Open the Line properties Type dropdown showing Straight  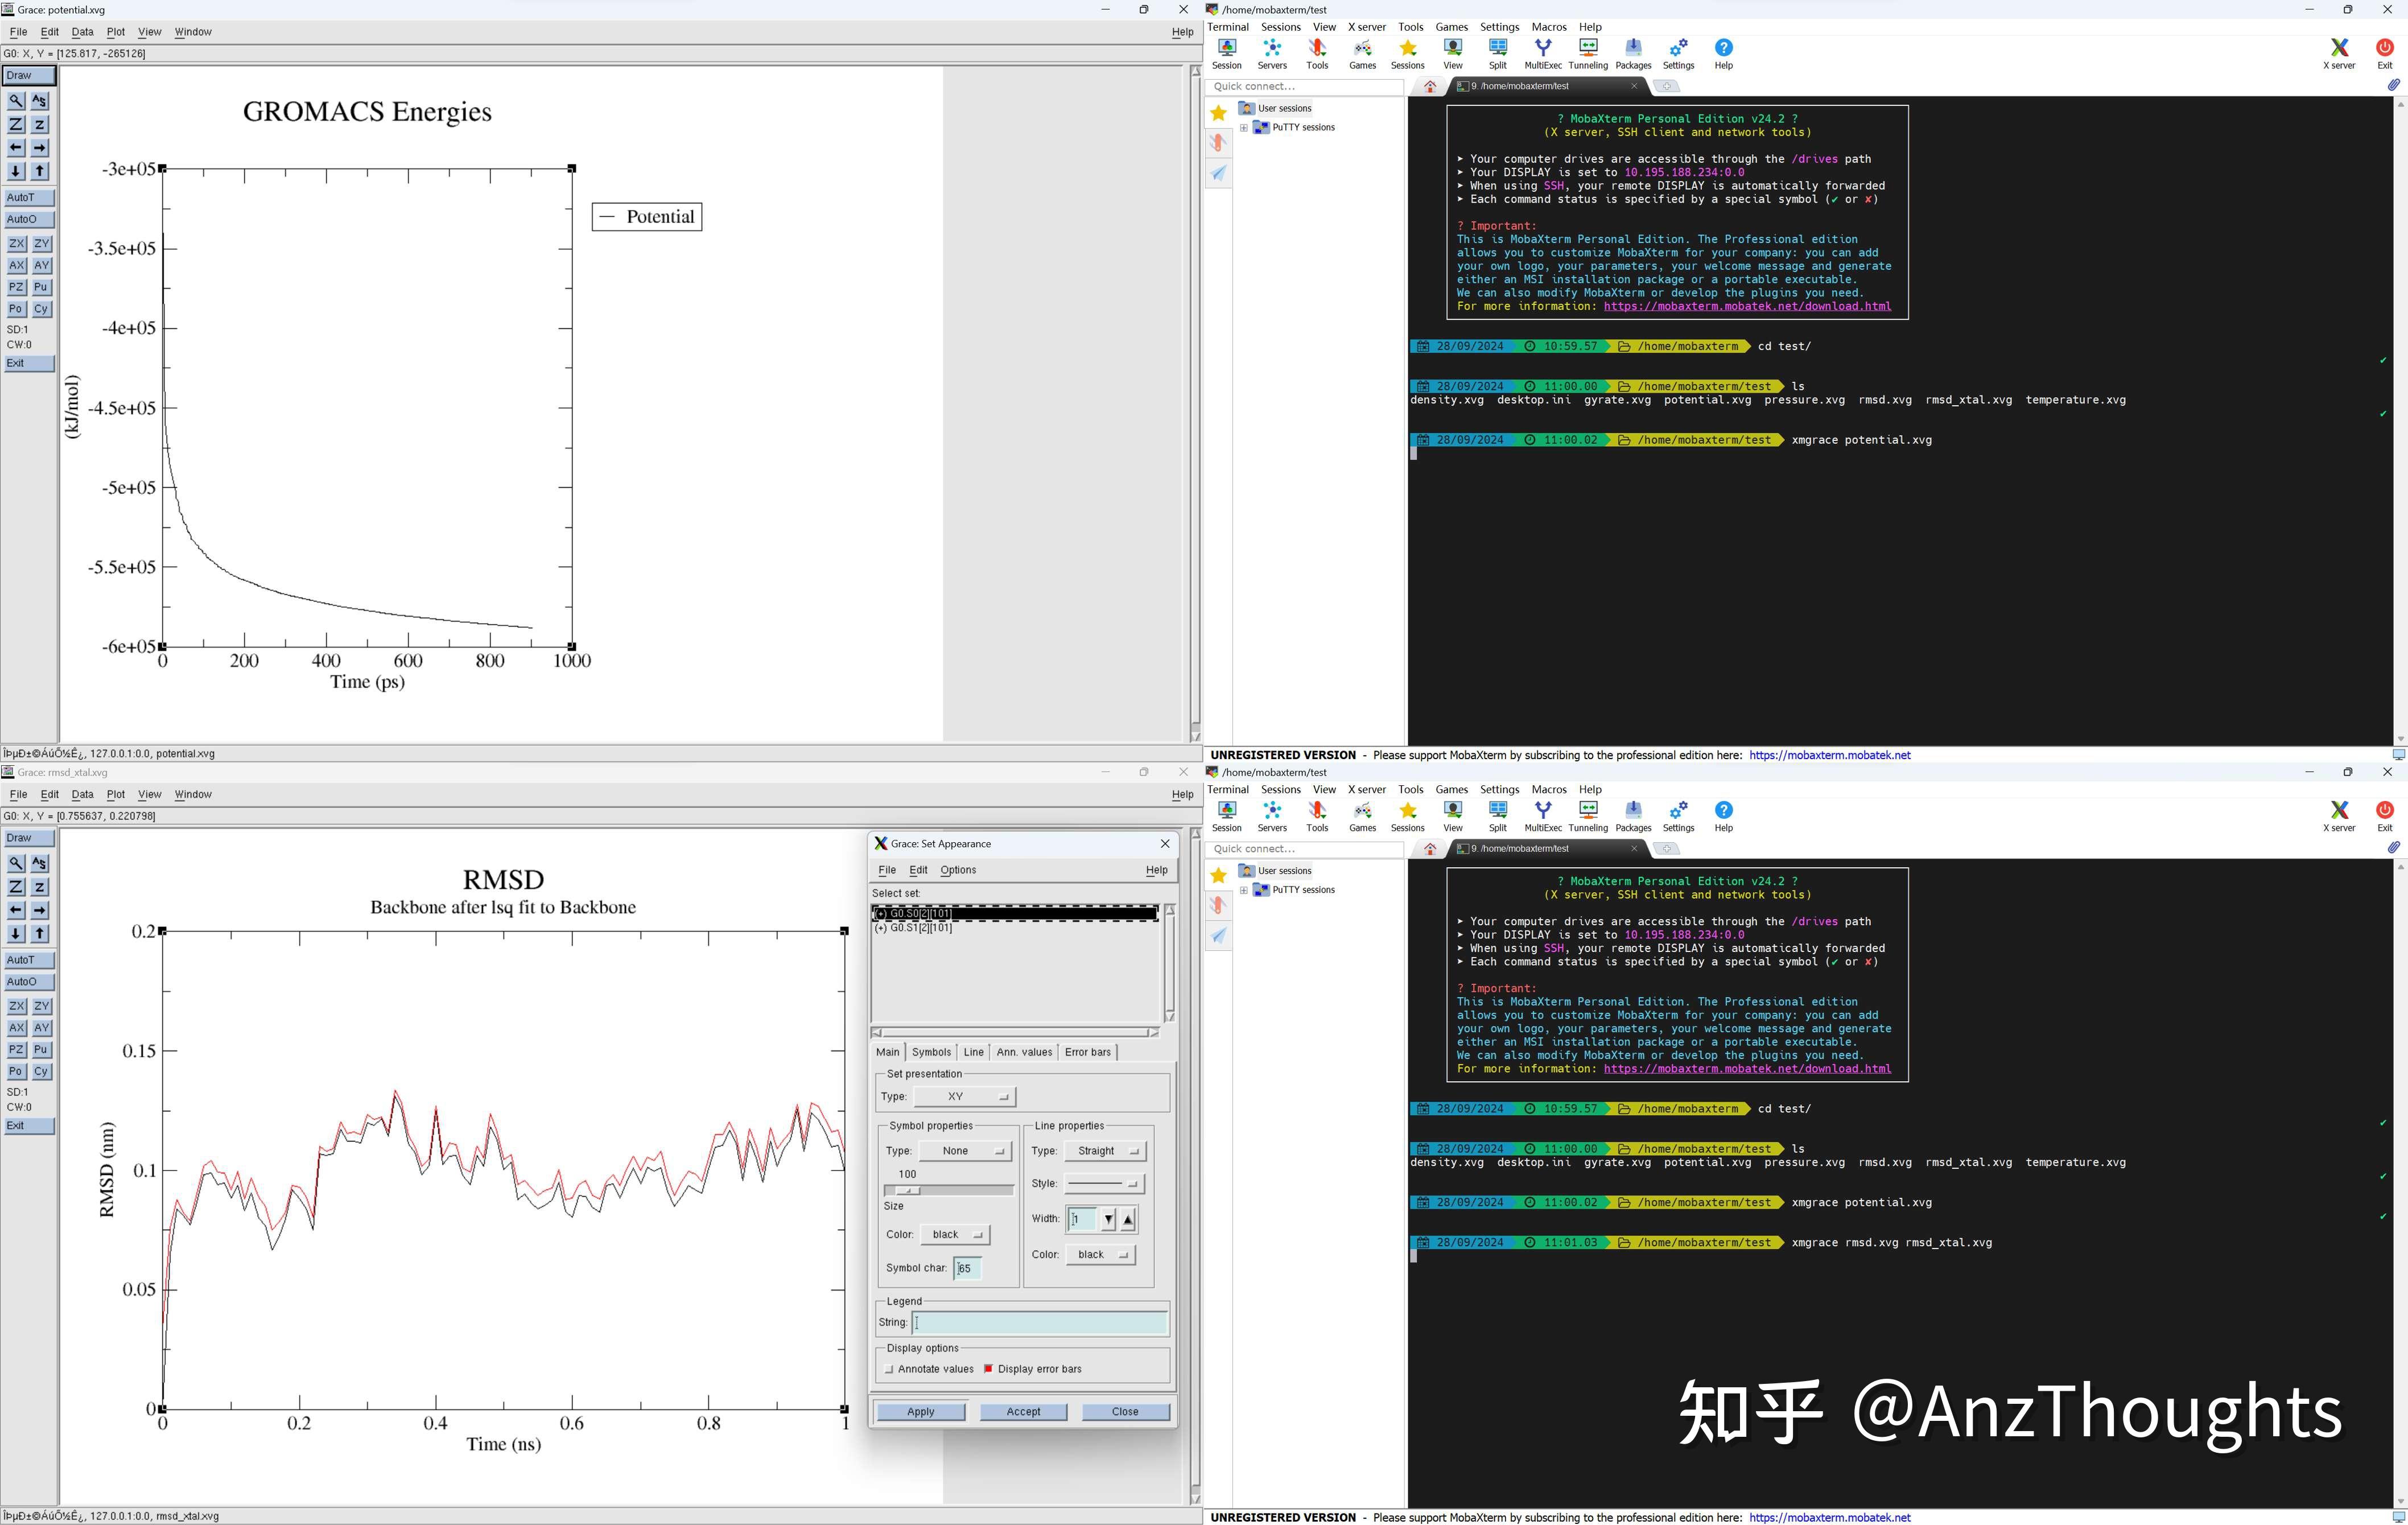pyautogui.click(x=1105, y=1151)
